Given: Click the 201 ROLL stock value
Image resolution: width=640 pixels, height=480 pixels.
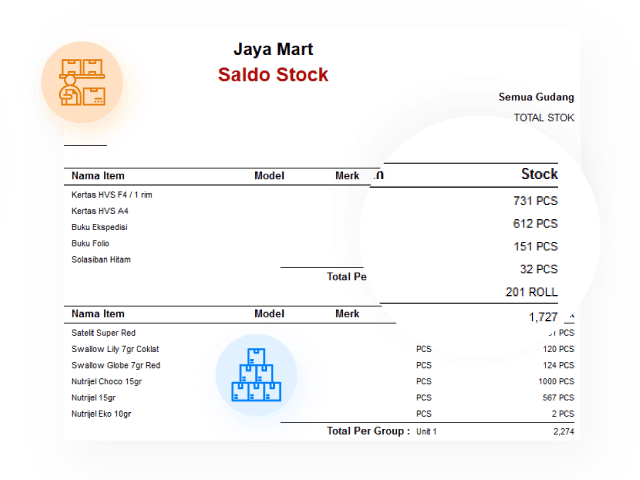Looking at the screenshot, I should [532, 292].
